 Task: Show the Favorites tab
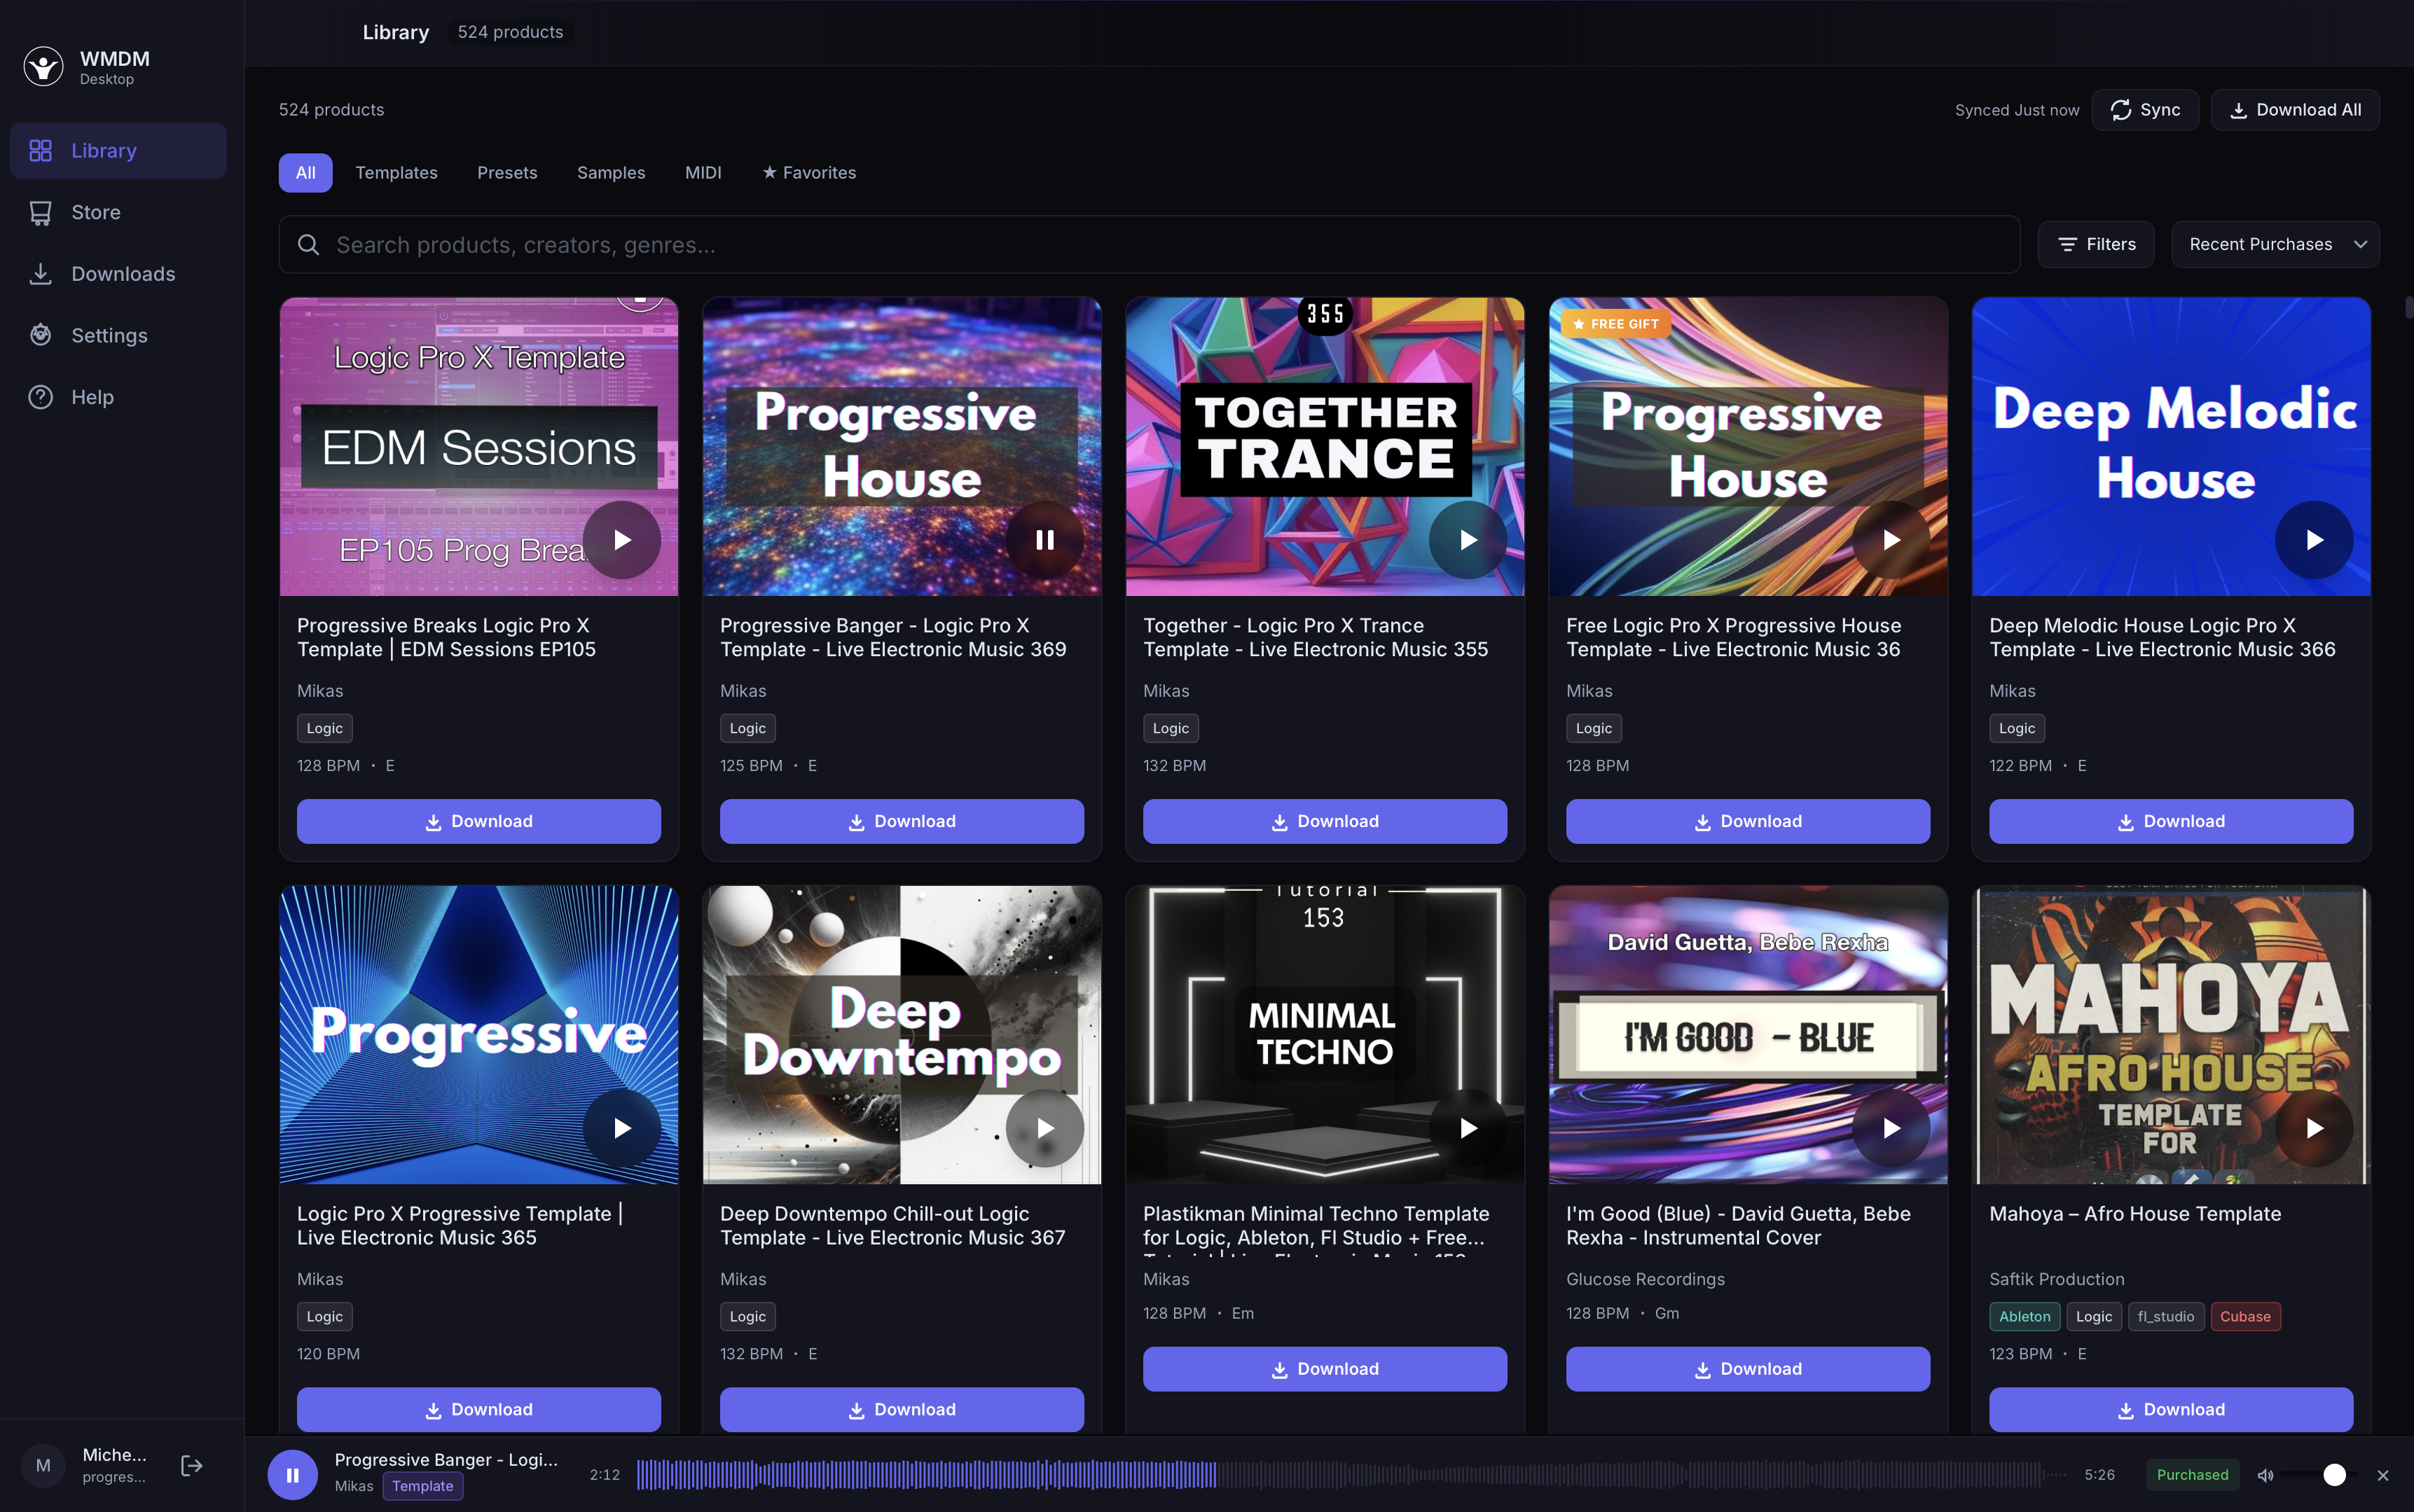click(x=809, y=173)
